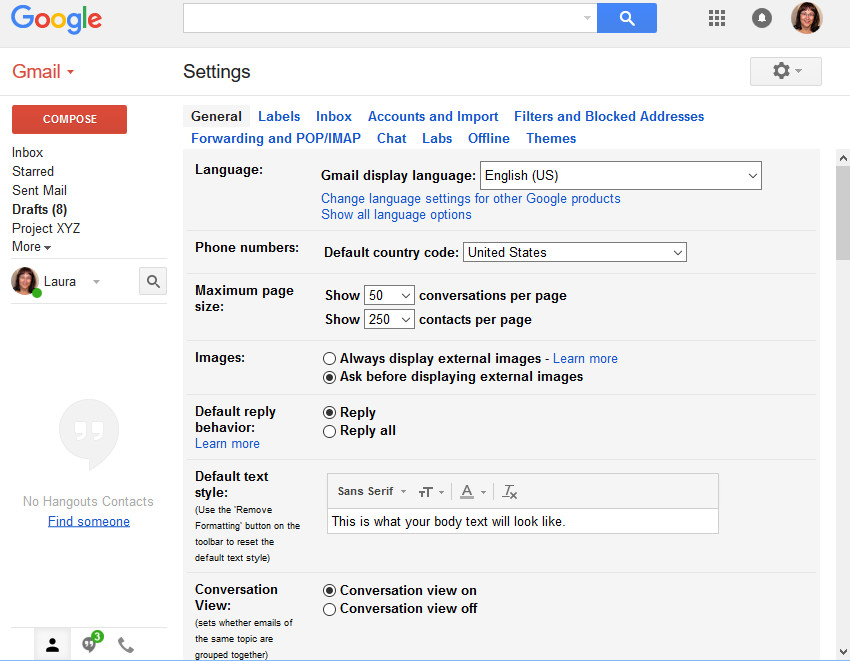850x661 pixels.
Task: Open conversations per page dropdown showing 50
Action: point(389,295)
